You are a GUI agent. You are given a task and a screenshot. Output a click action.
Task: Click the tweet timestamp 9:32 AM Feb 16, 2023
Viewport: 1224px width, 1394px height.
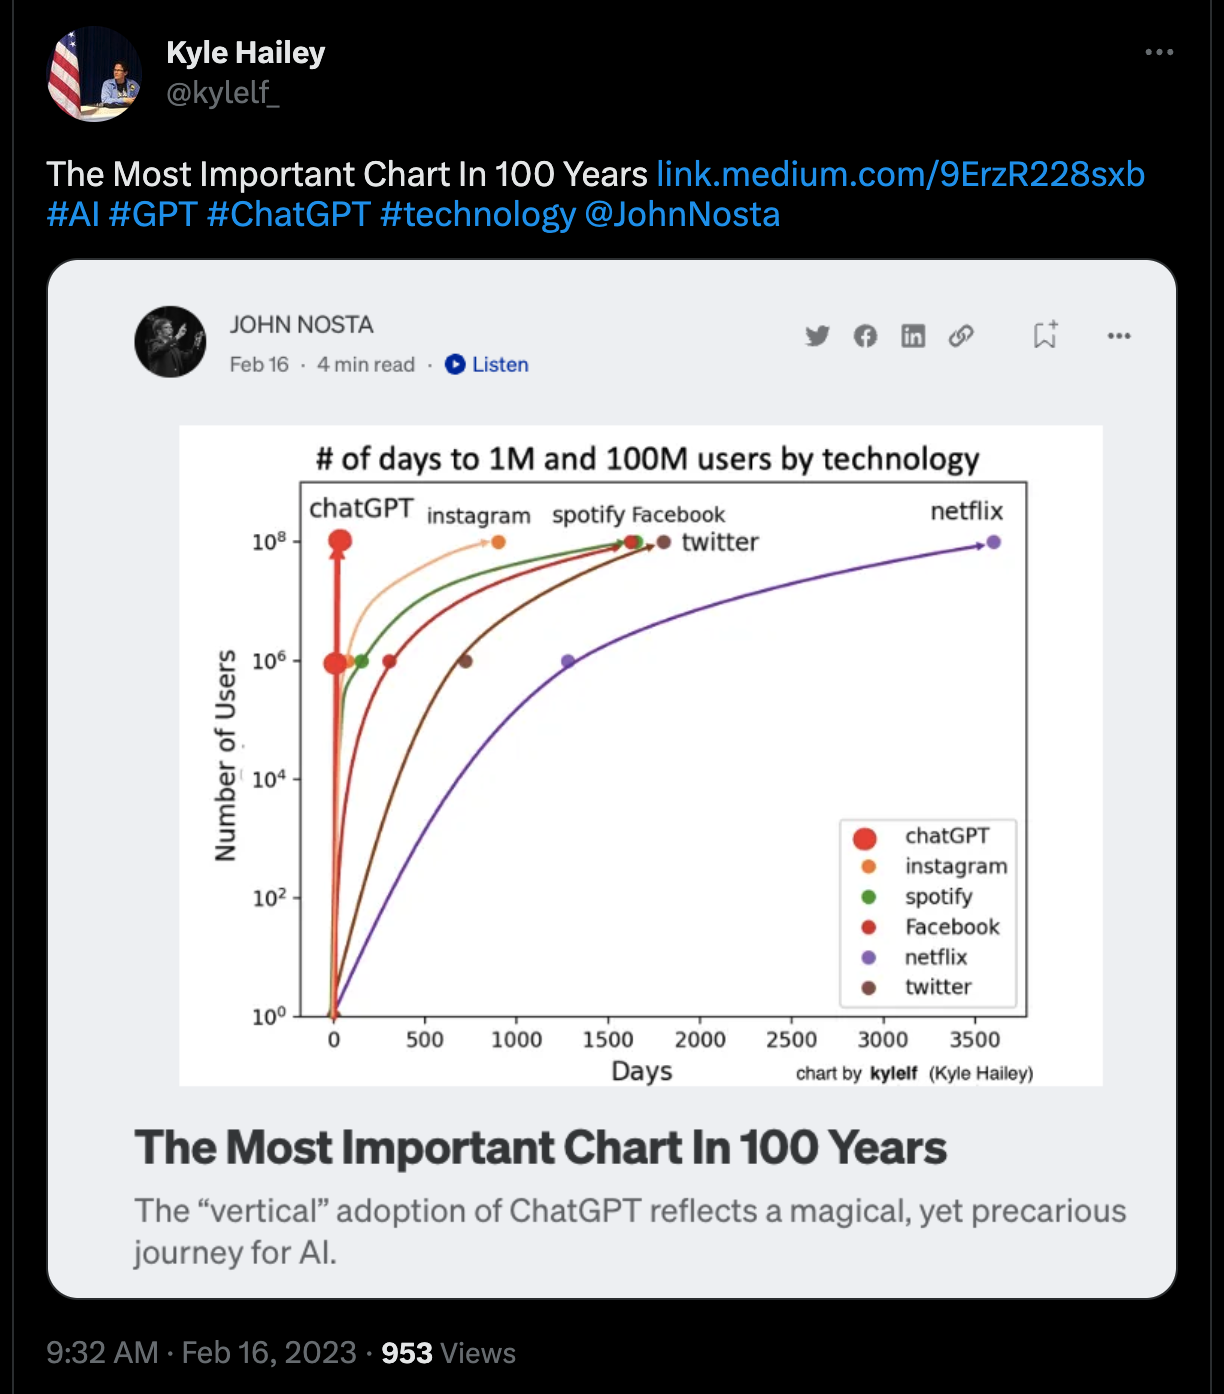201,1353
